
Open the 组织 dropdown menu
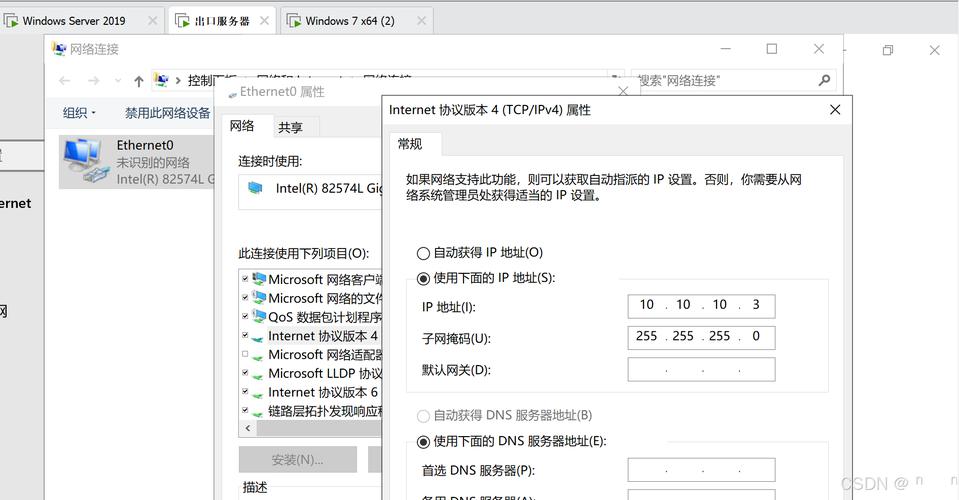click(79, 112)
